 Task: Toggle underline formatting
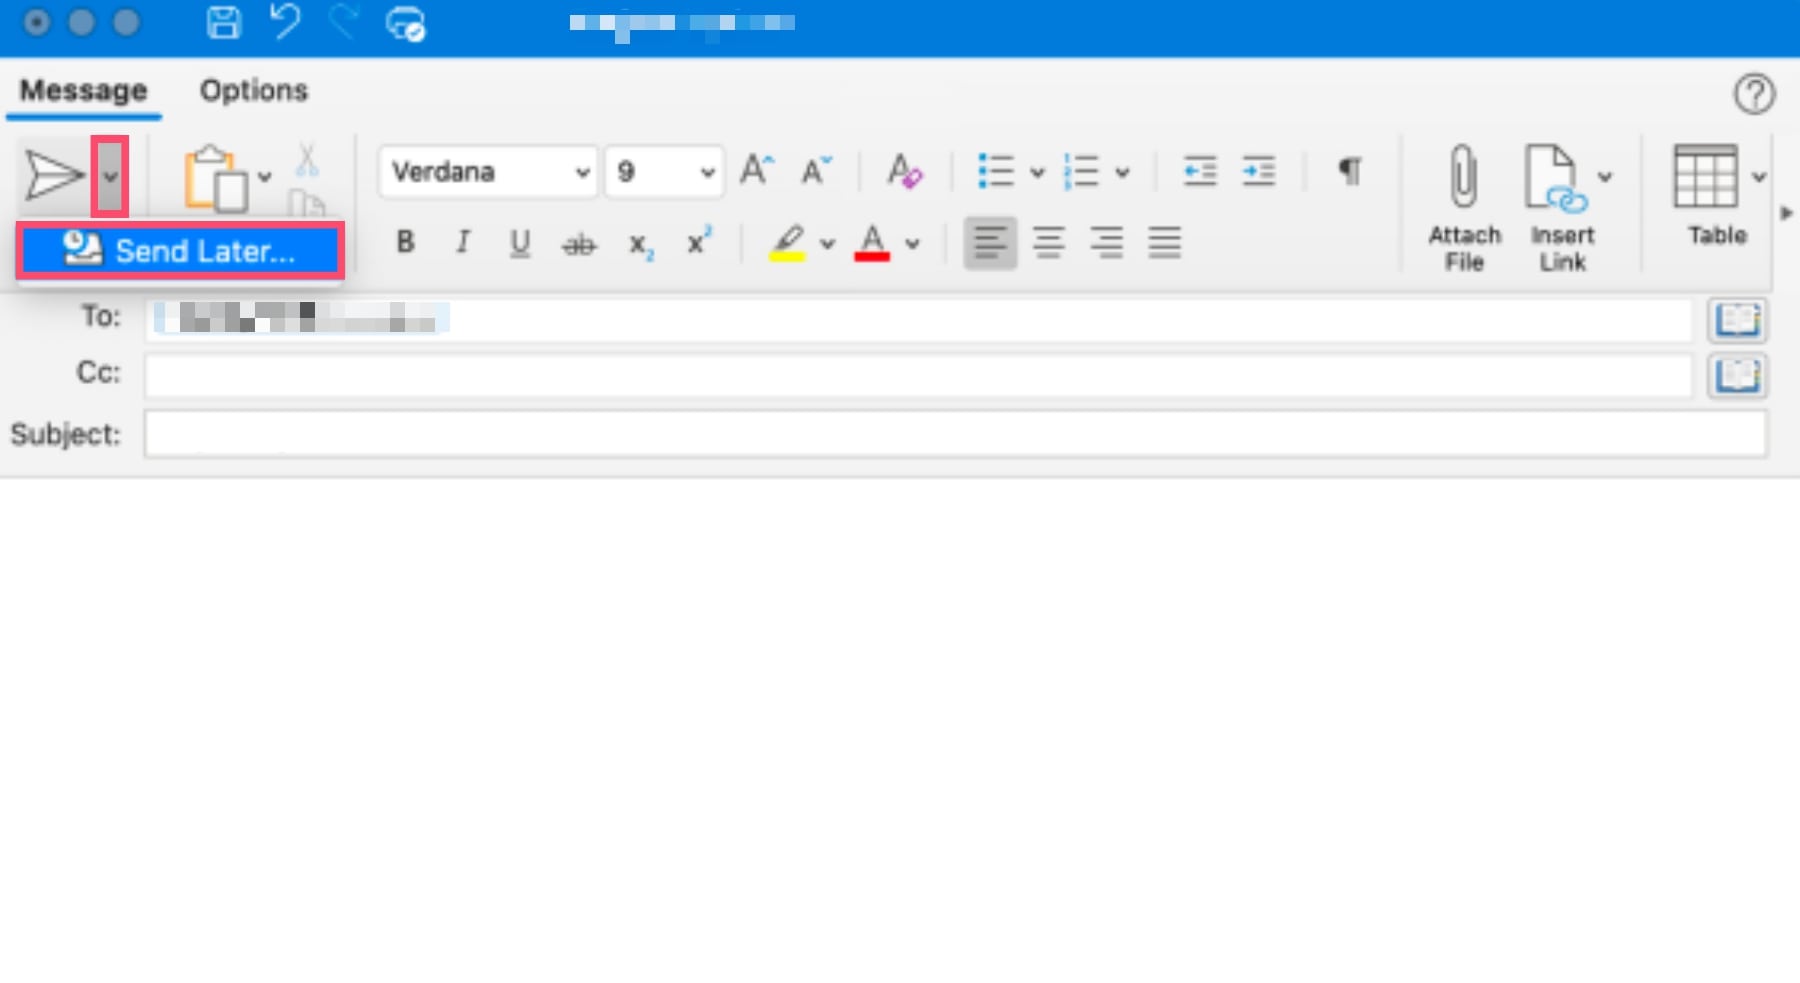coord(519,242)
